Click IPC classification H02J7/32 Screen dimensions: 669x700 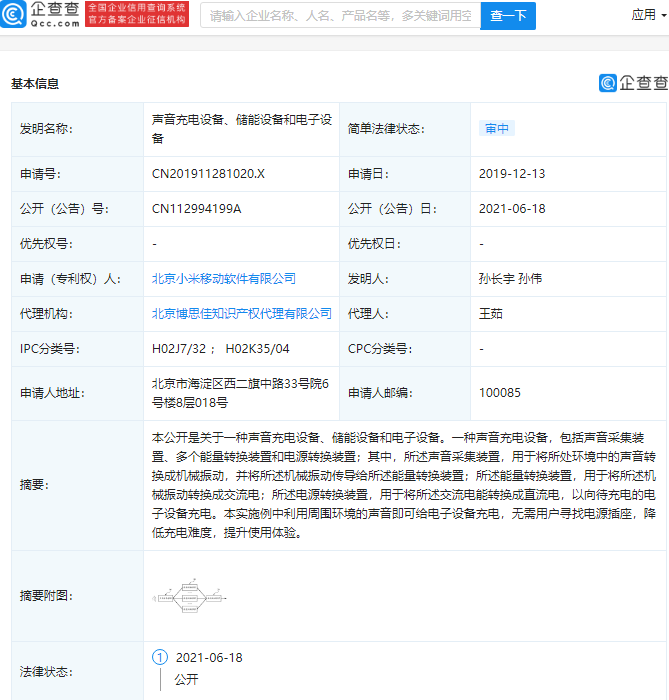[179, 349]
